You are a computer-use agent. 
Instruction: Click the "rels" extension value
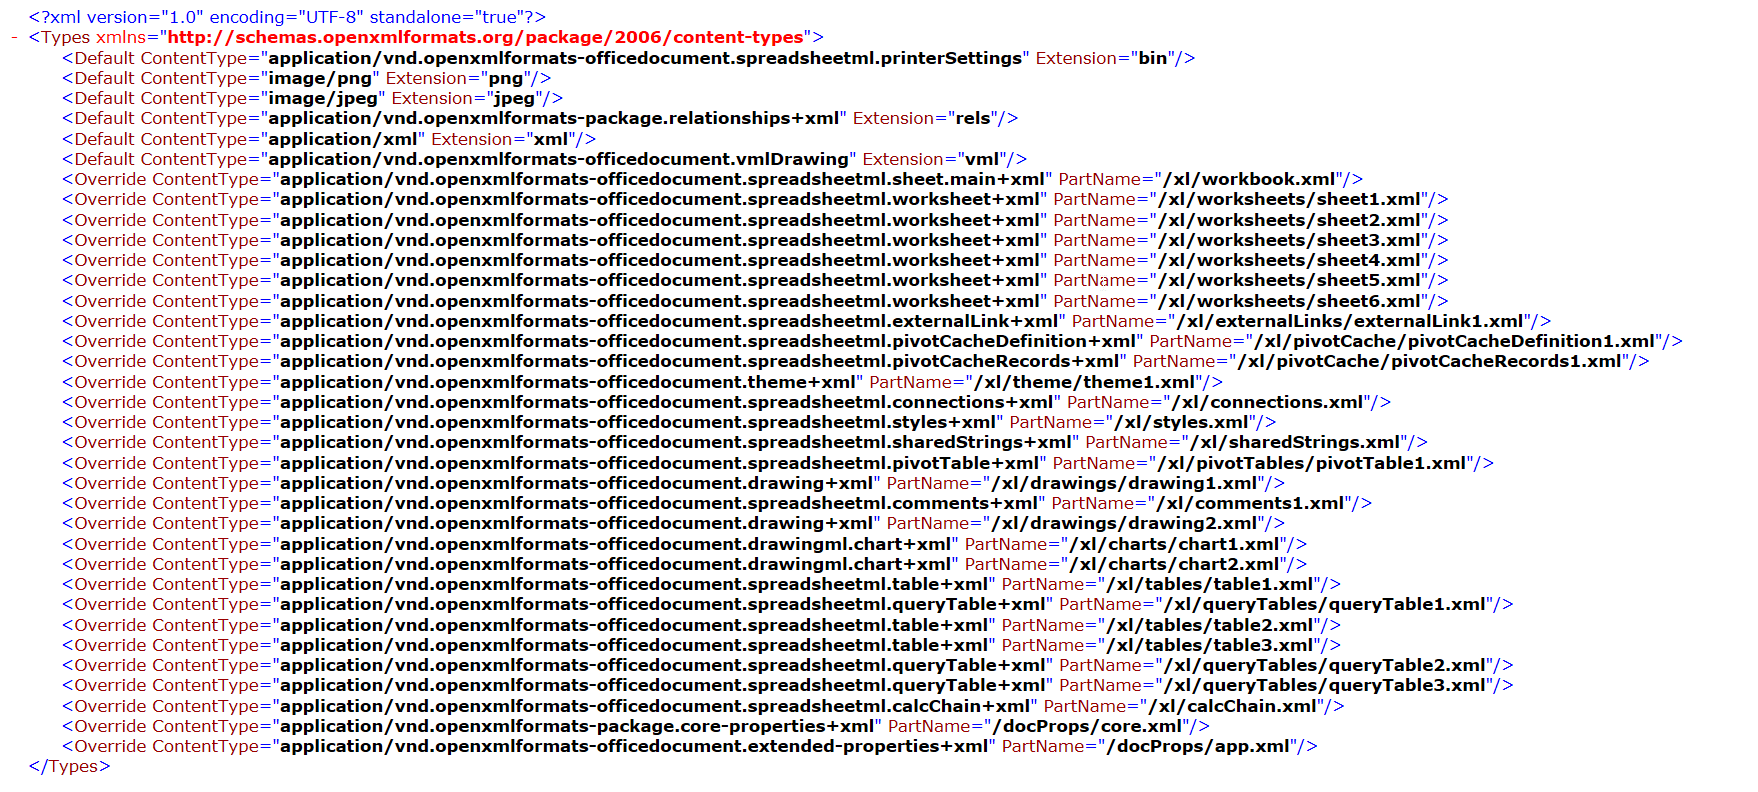(973, 118)
